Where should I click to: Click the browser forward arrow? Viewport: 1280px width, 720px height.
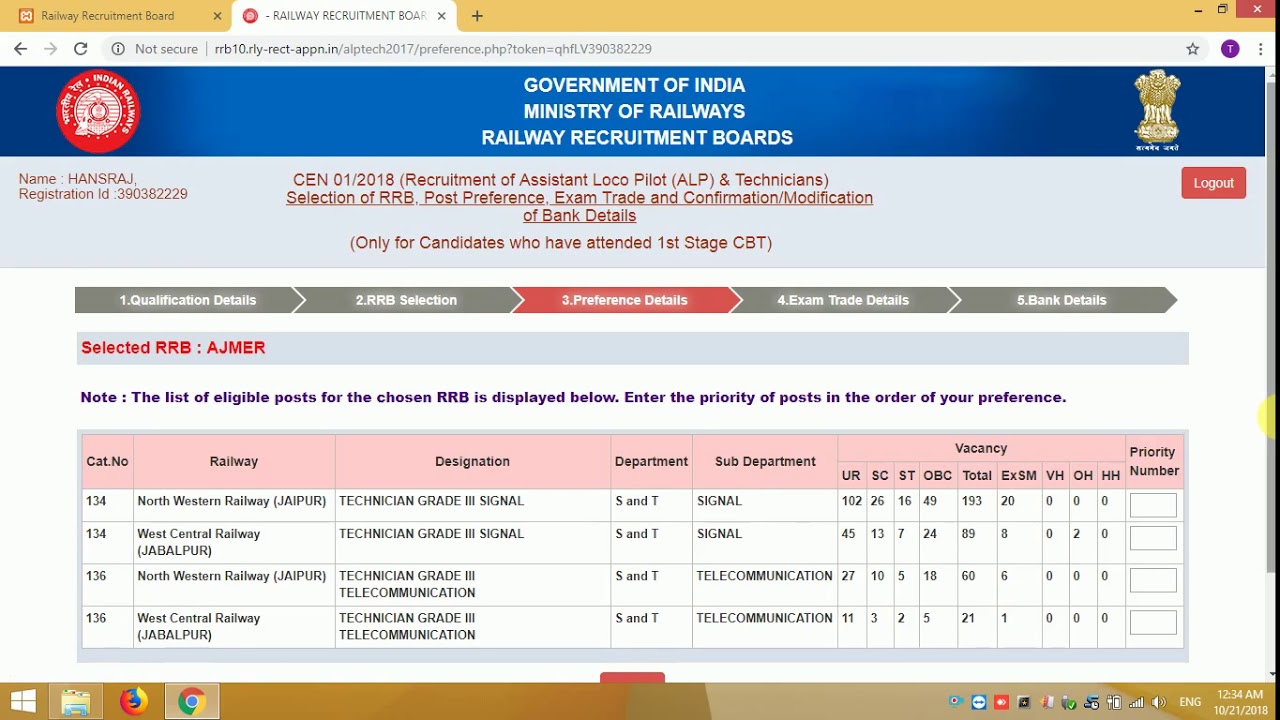pos(50,48)
